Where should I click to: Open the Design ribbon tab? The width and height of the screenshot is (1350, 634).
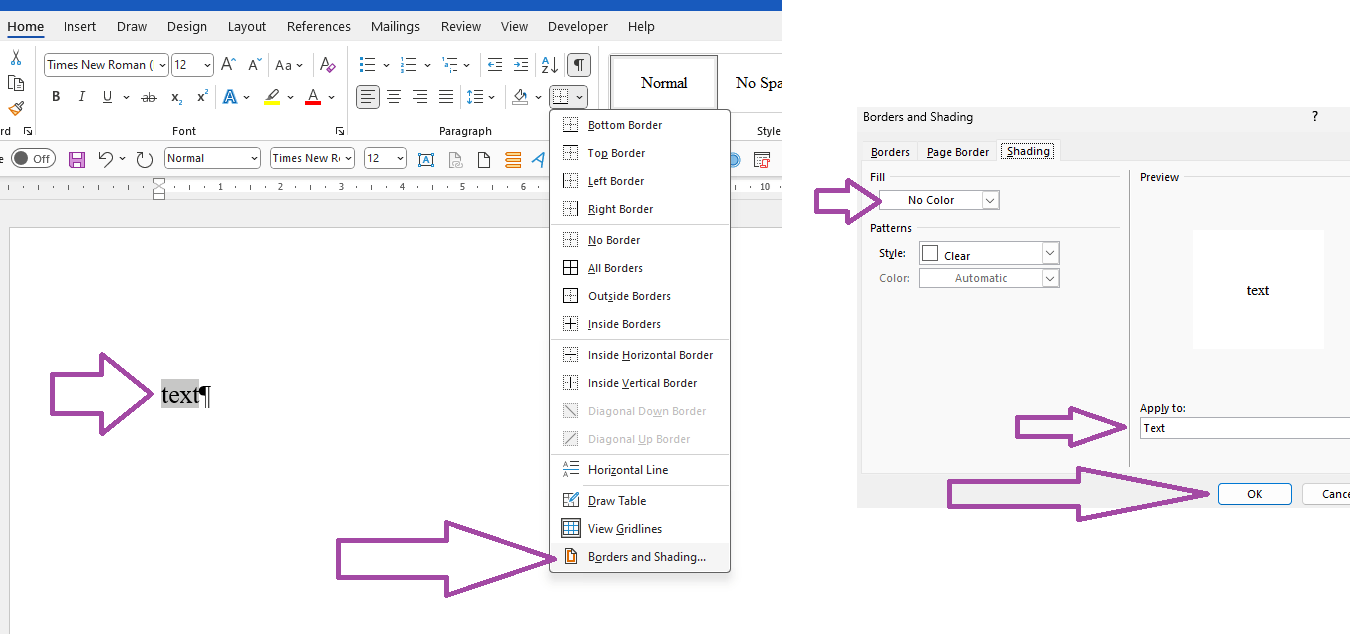[x=187, y=26]
